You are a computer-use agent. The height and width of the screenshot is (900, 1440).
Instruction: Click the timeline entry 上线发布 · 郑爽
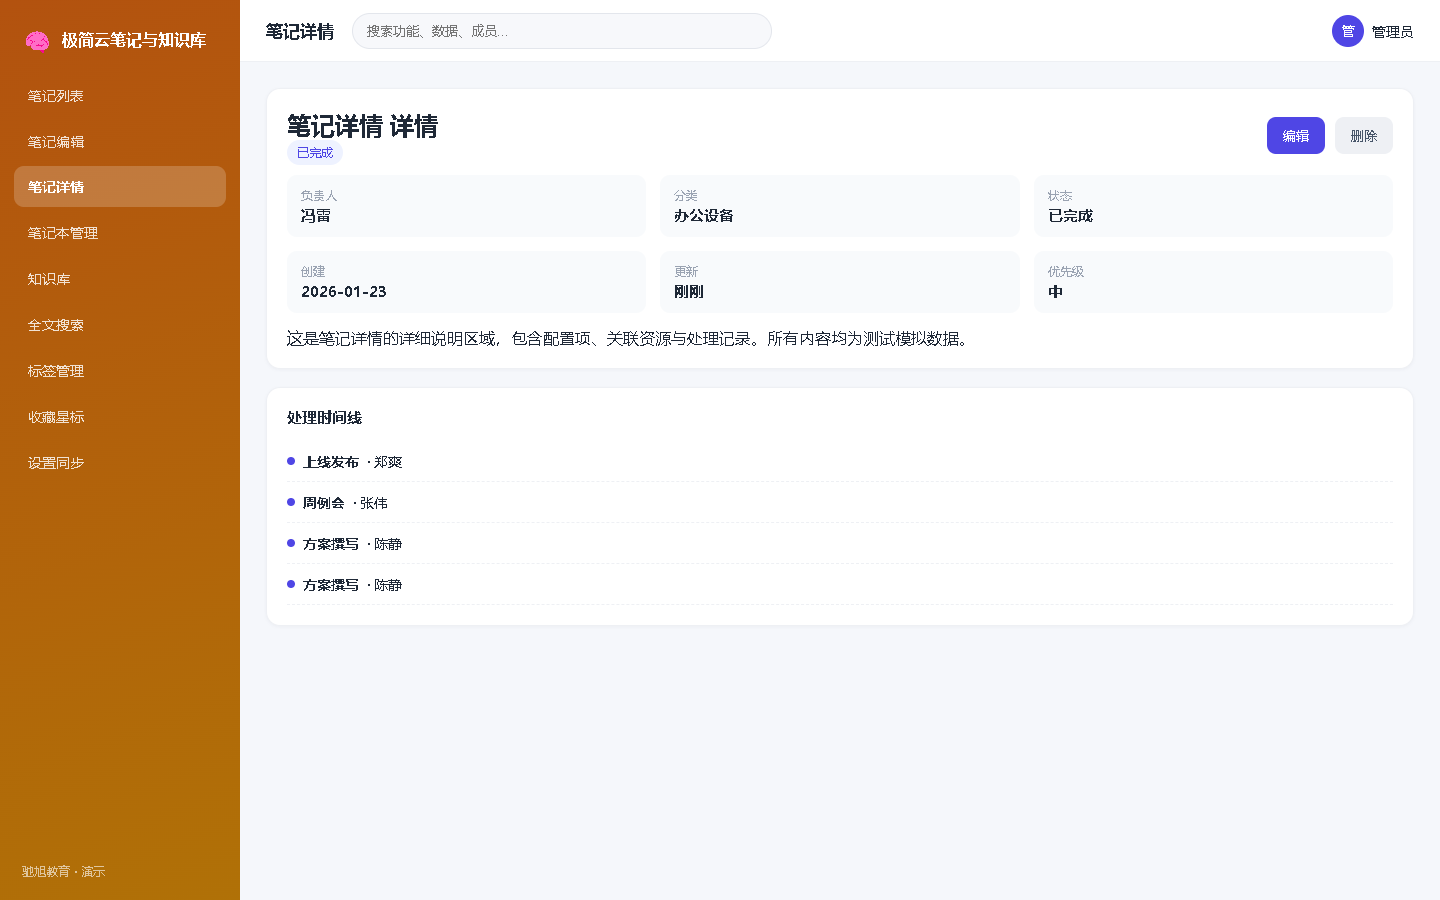coord(840,462)
